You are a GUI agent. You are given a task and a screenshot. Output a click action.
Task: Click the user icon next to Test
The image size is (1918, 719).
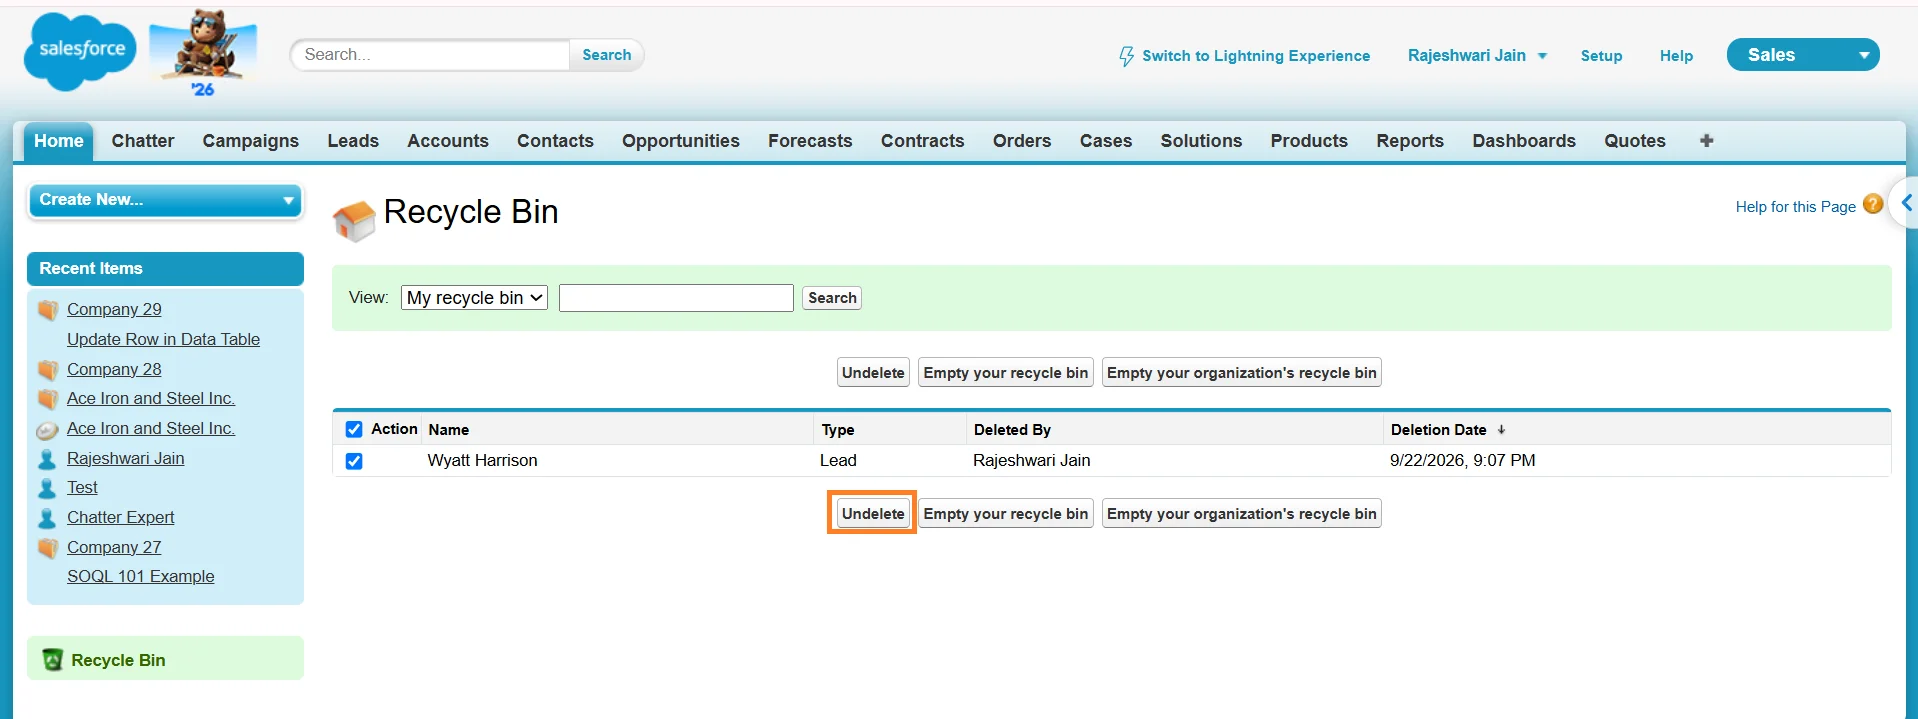coord(47,488)
